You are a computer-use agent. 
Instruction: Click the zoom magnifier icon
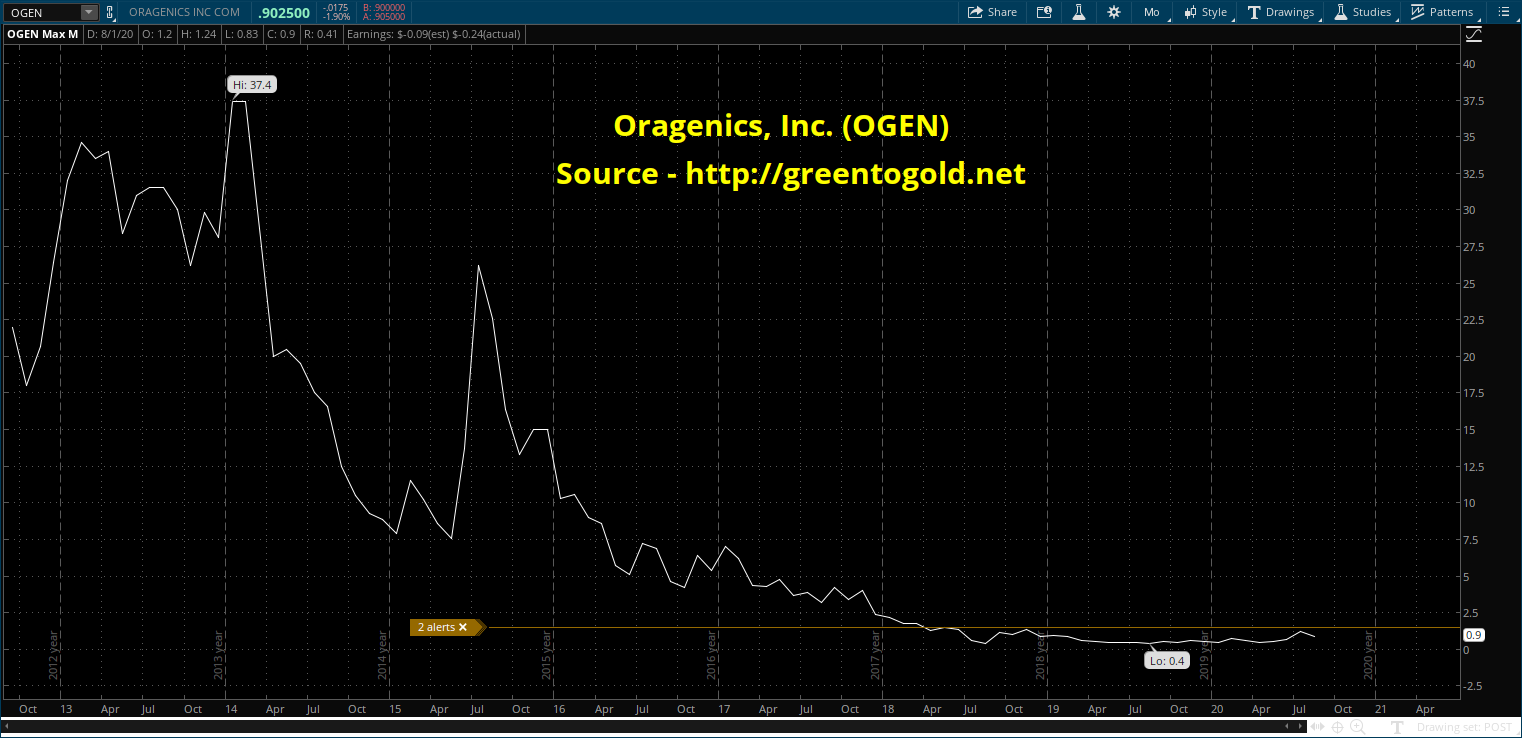(1356, 728)
